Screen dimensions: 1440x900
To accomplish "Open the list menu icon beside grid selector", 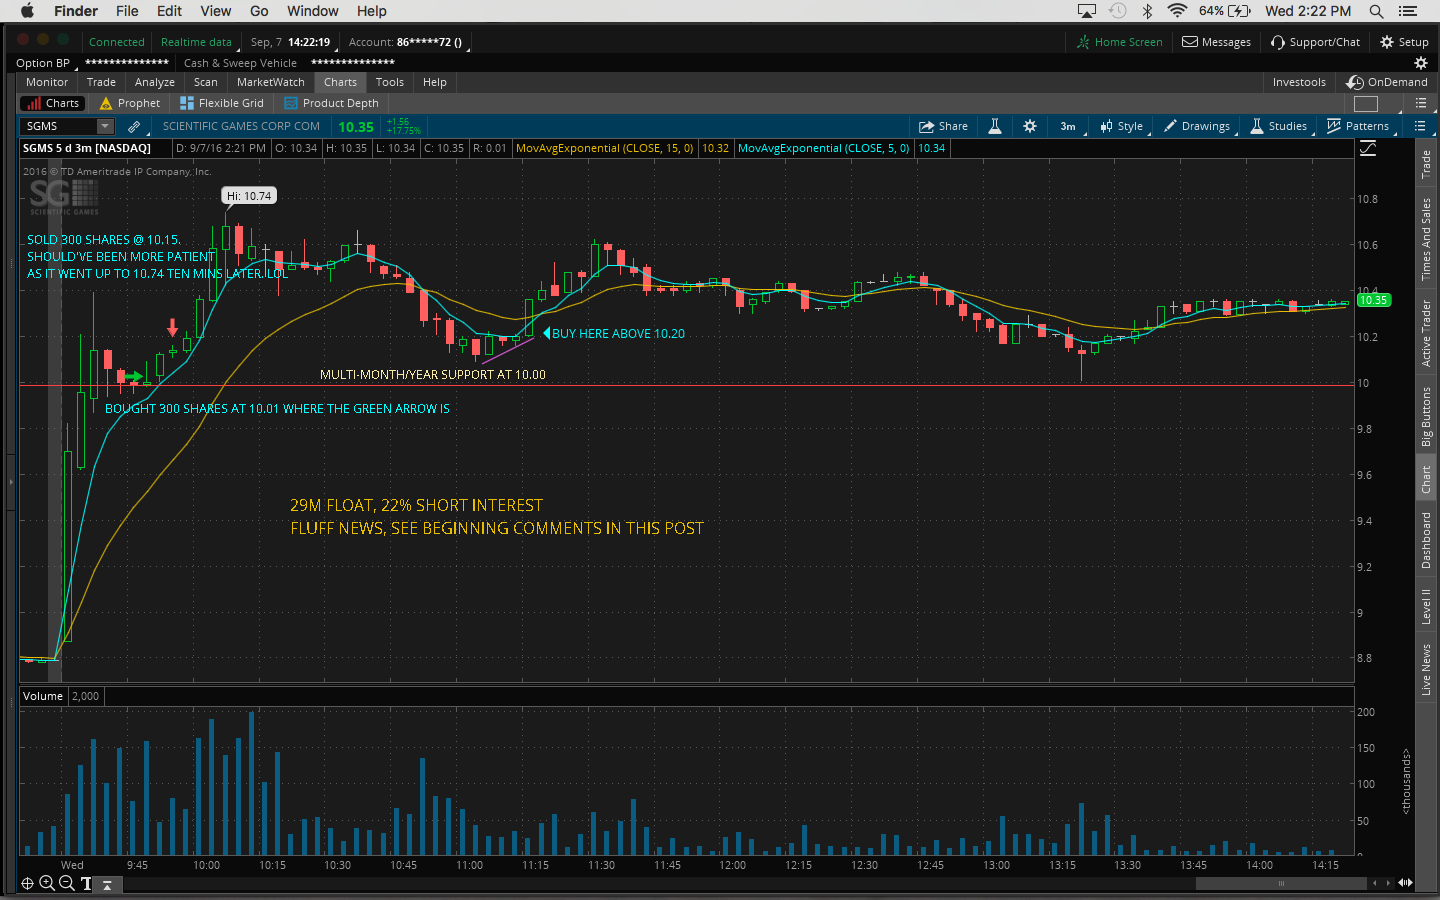I will tap(1420, 103).
